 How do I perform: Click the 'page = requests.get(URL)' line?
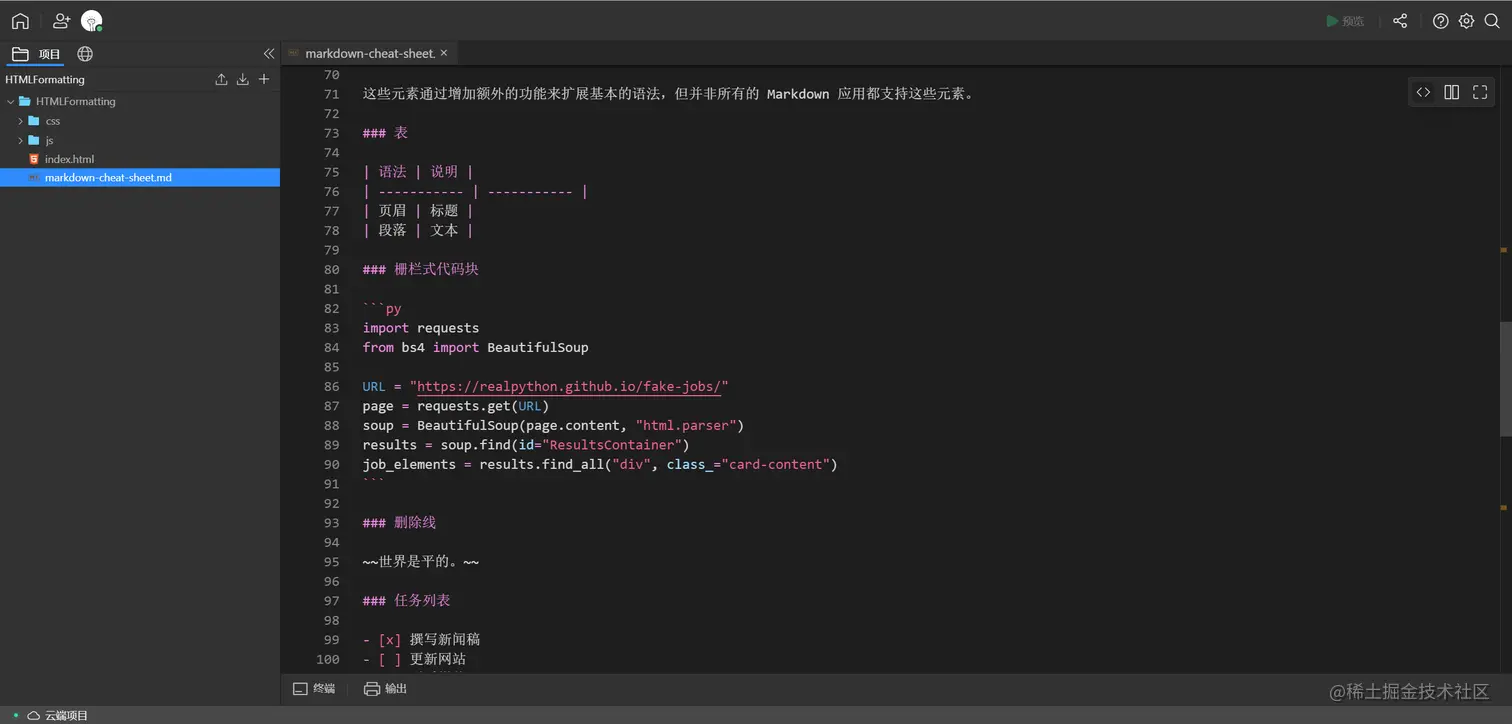pos(456,406)
